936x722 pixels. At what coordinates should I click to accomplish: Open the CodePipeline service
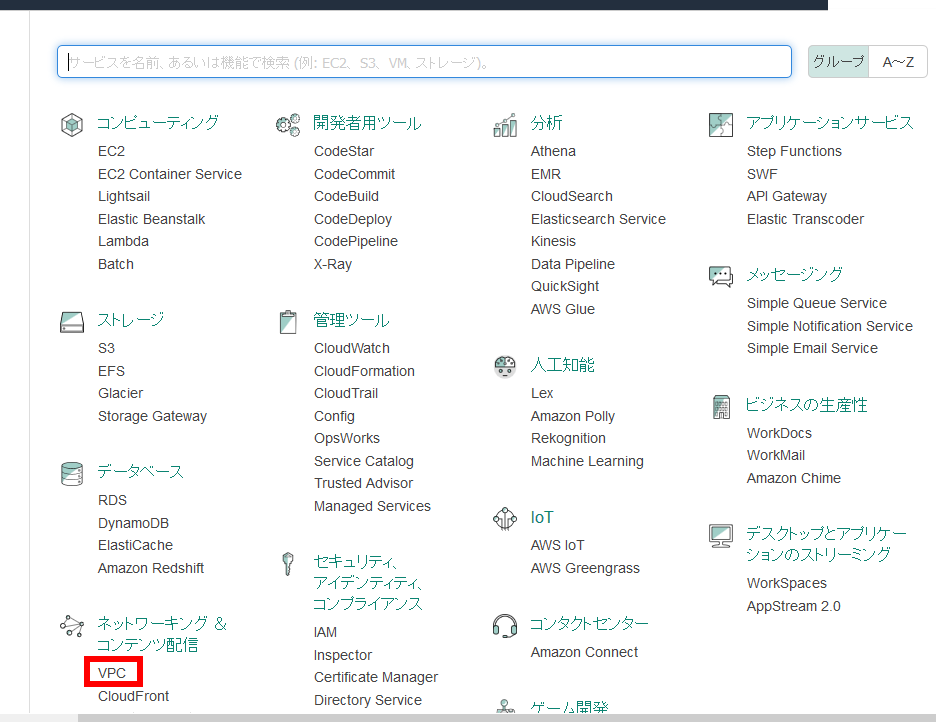pyautogui.click(x=356, y=241)
